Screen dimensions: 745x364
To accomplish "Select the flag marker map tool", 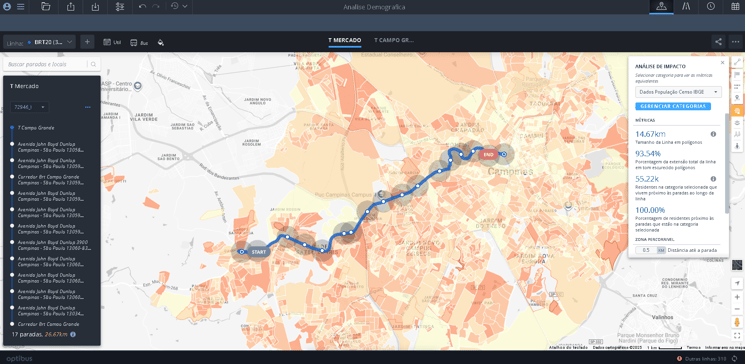I will click(737, 75).
